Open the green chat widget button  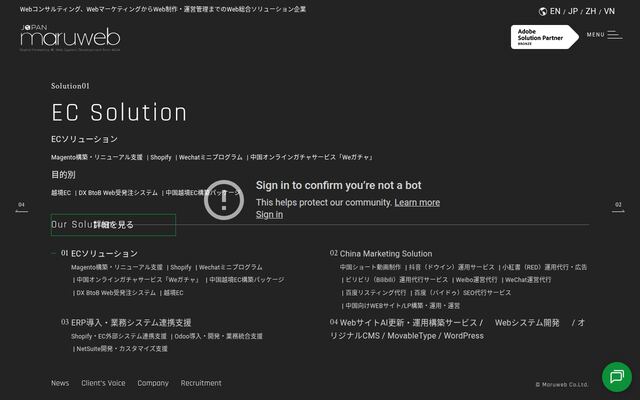(x=617, y=376)
